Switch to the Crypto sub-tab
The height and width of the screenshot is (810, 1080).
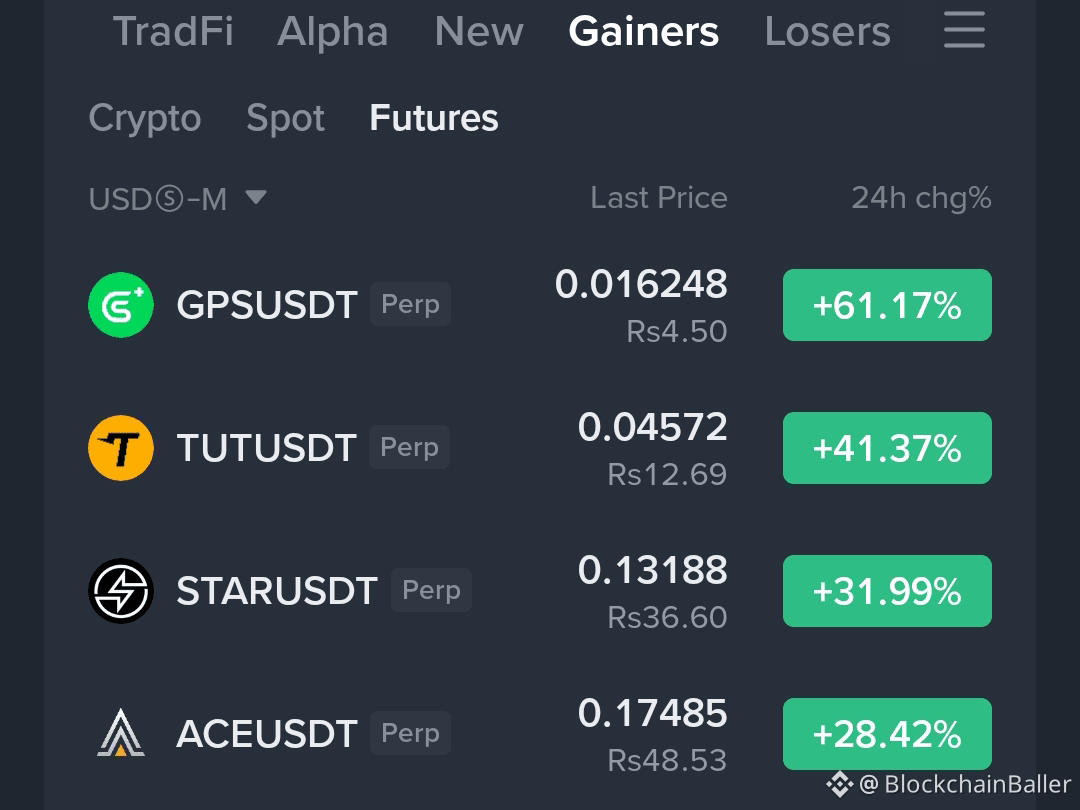click(145, 118)
